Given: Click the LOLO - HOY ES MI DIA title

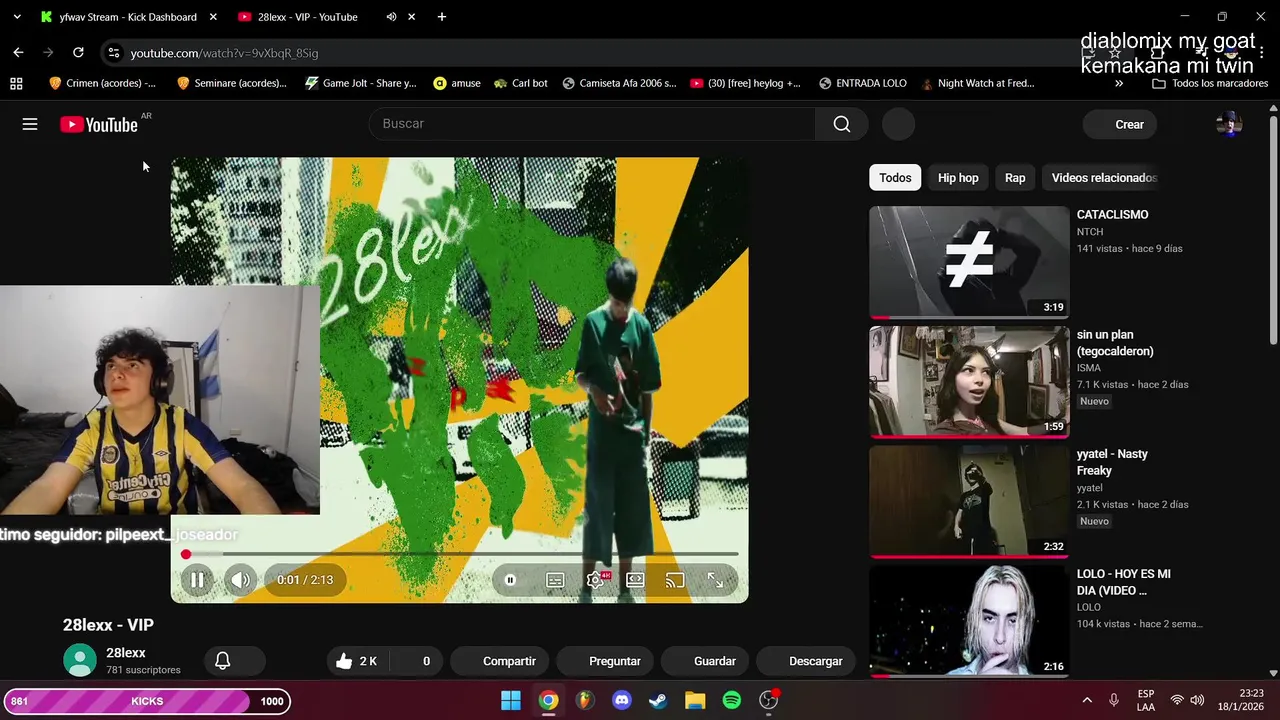Looking at the screenshot, I should tap(1123, 582).
